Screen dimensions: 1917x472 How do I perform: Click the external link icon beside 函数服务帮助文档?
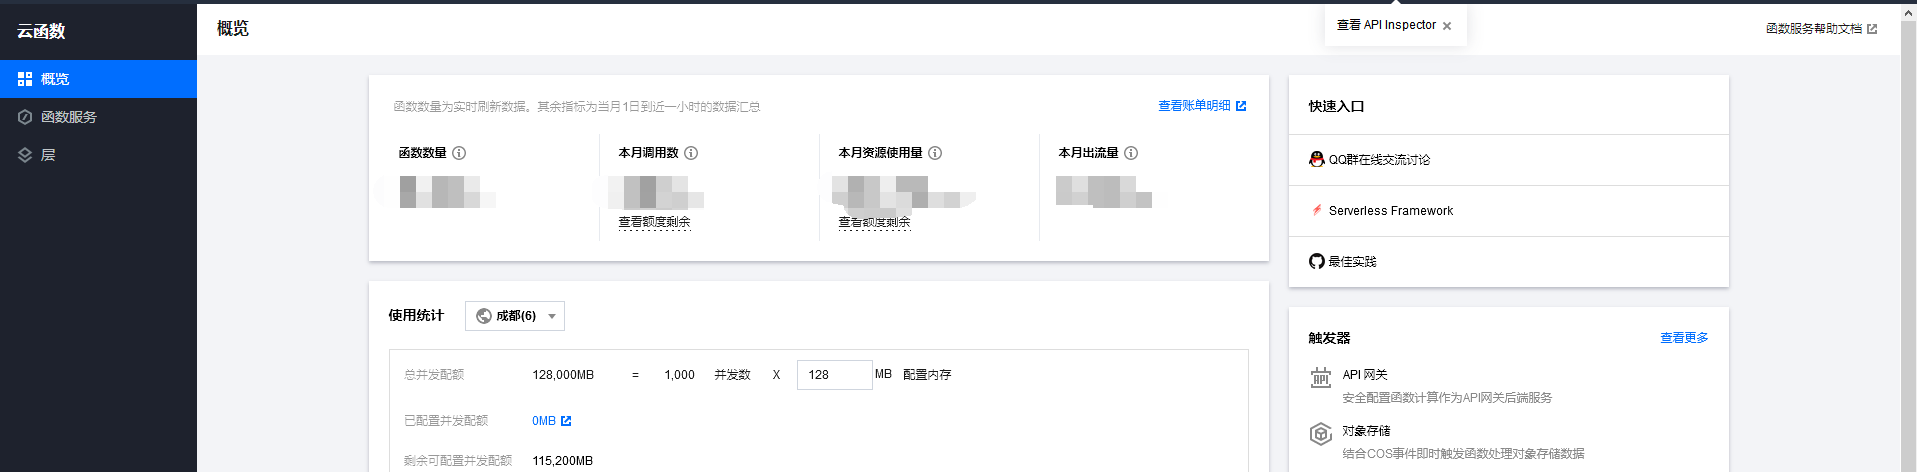[x=1872, y=29]
